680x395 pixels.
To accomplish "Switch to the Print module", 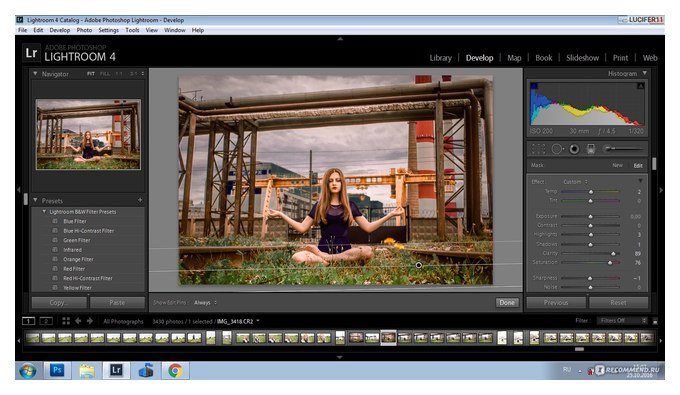I will coord(620,58).
